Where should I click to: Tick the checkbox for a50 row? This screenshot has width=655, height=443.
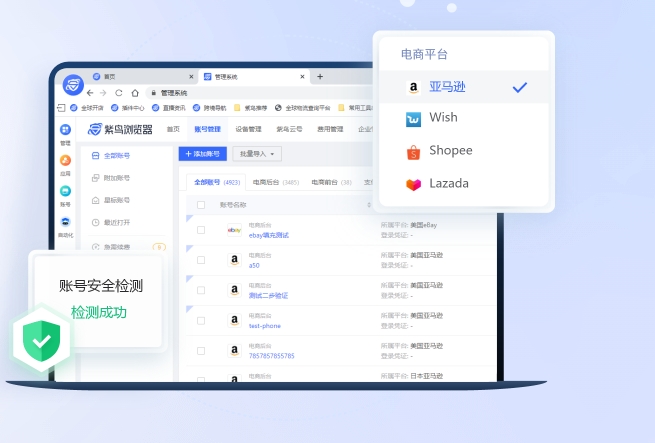pyautogui.click(x=201, y=260)
